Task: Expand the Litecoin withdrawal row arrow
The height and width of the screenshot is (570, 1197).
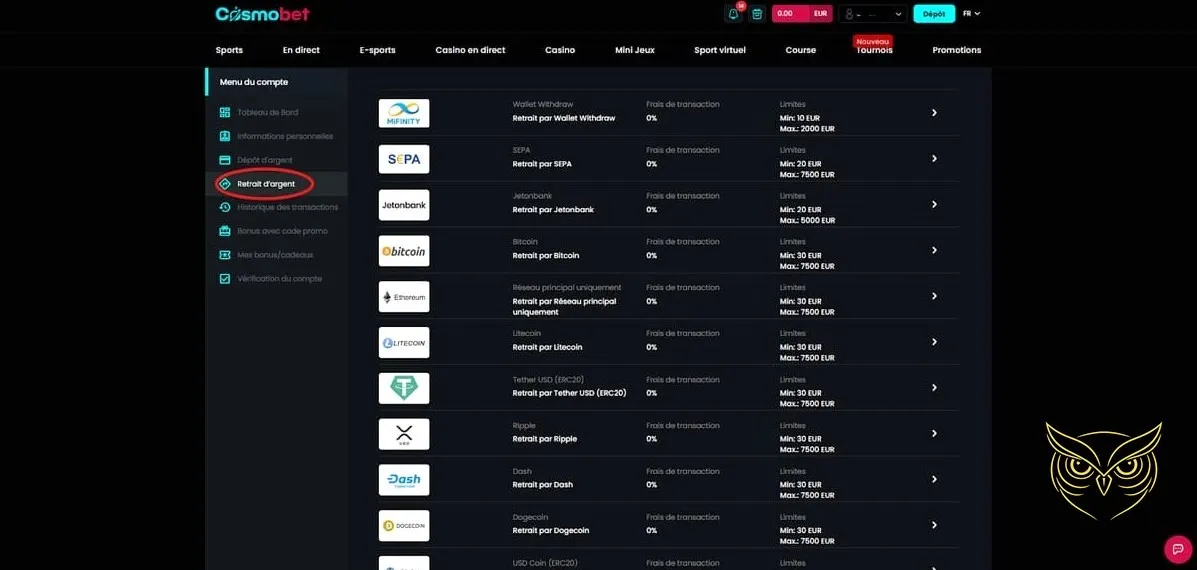Action: [934, 342]
